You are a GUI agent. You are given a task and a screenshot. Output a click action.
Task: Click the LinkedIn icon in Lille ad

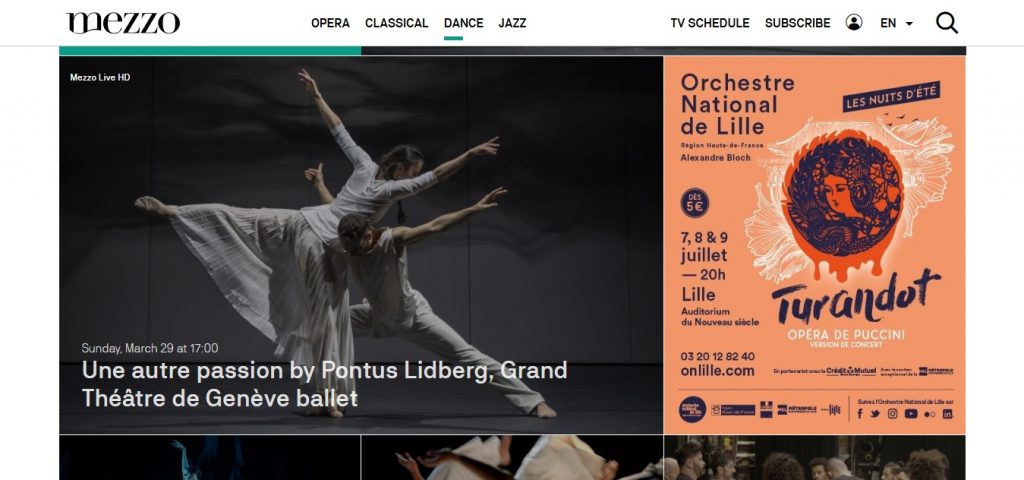pos(948,413)
